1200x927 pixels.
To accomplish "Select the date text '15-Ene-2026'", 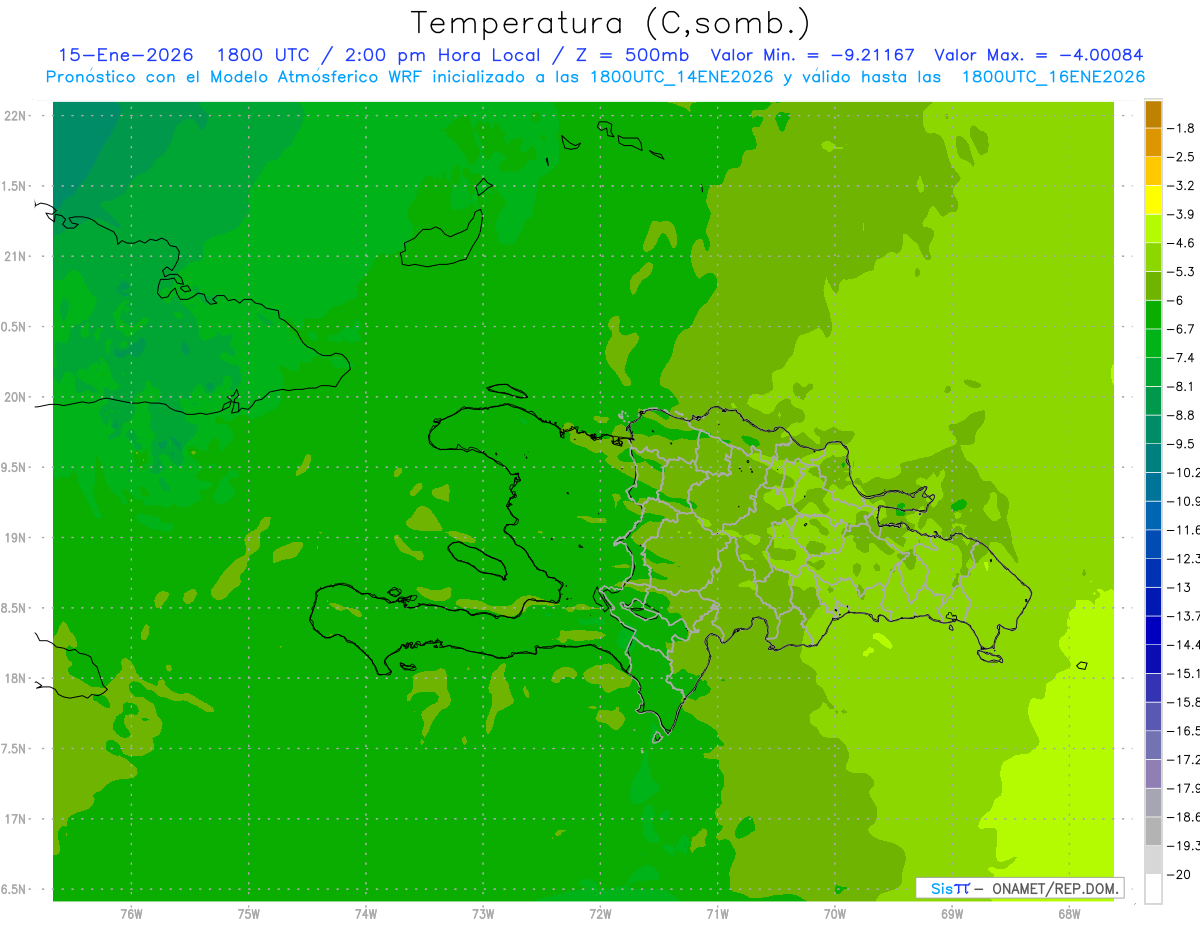I will tap(126, 55).
